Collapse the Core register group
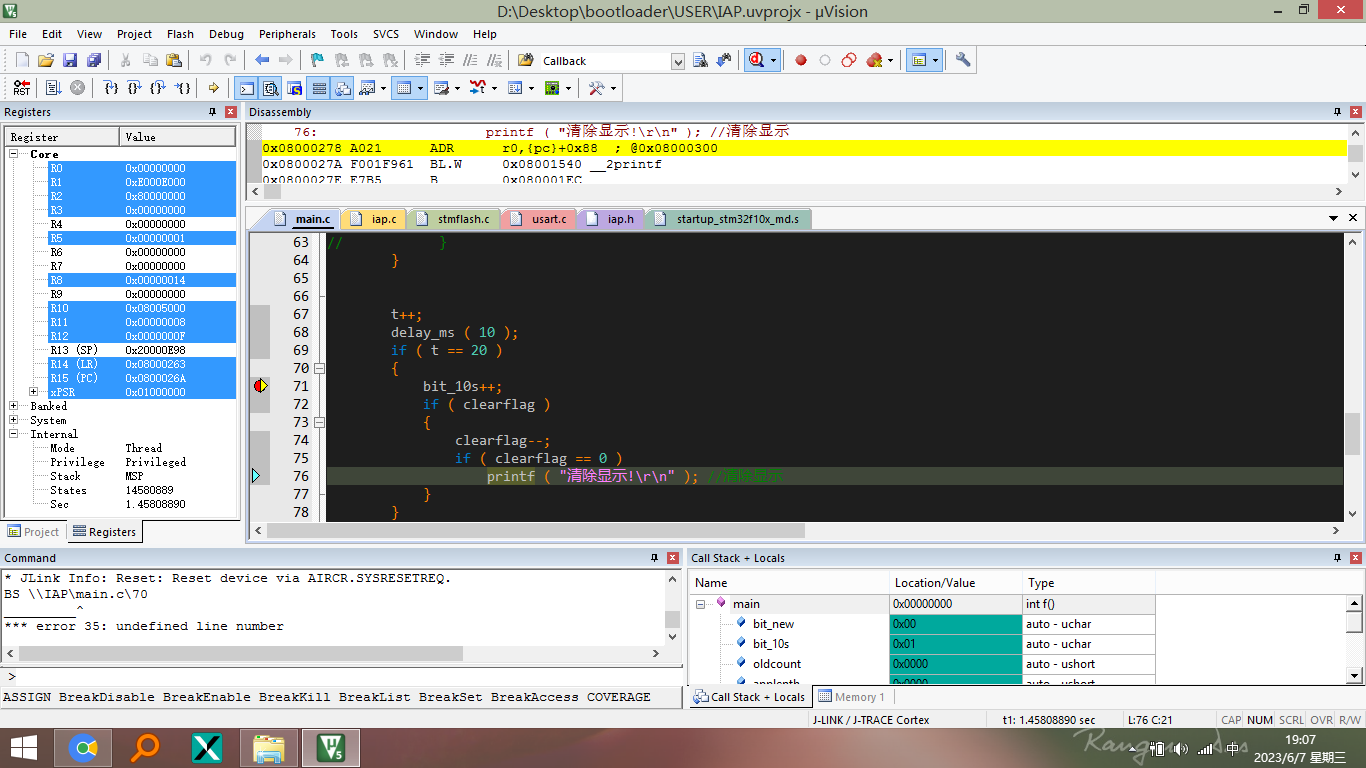The image size is (1366, 768). (x=15, y=154)
